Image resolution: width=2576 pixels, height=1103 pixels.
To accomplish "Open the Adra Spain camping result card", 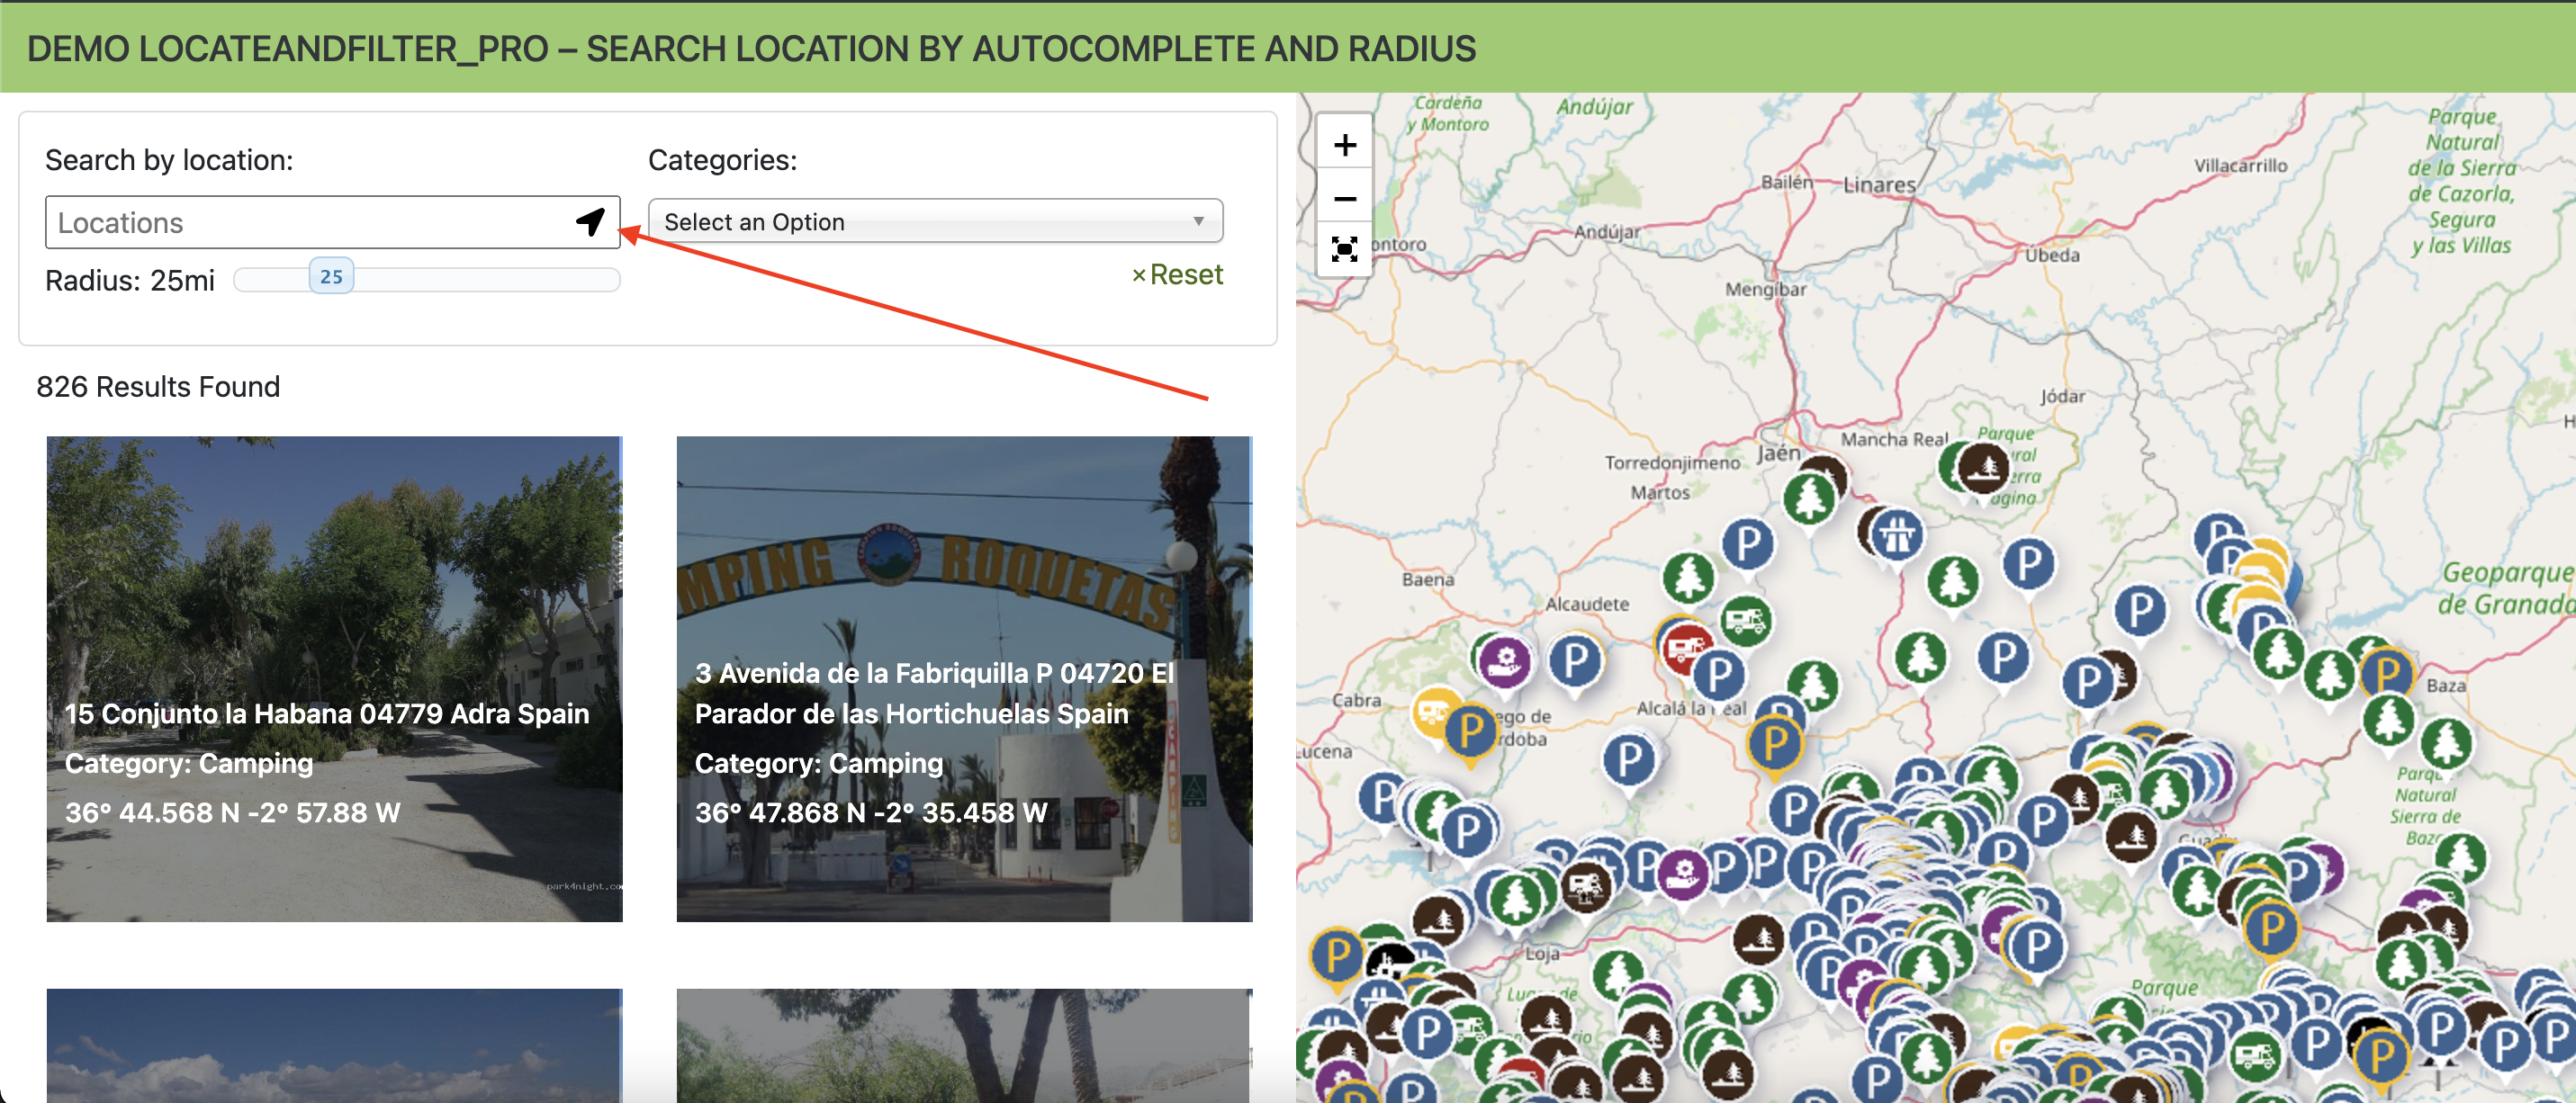I will (334, 678).
